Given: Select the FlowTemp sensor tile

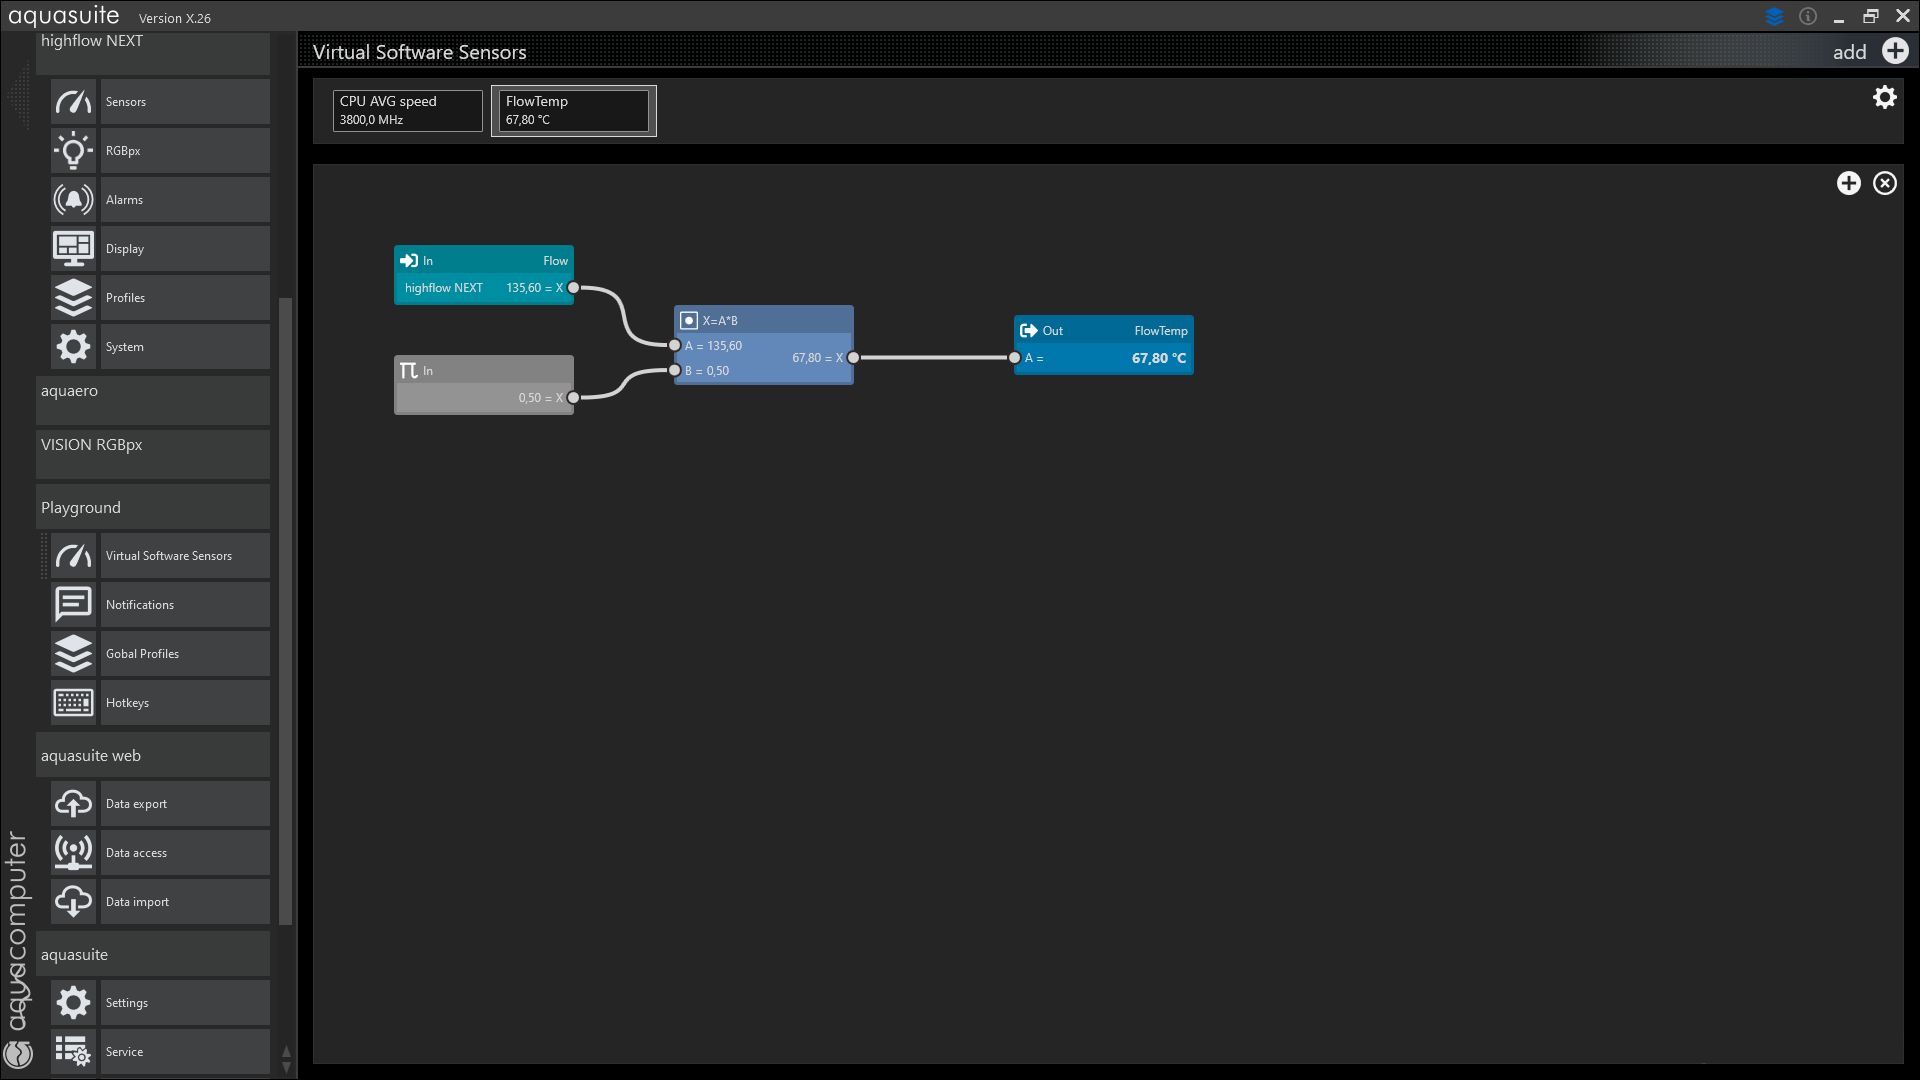Looking at the screenshot, I should [x=574, y=110].
